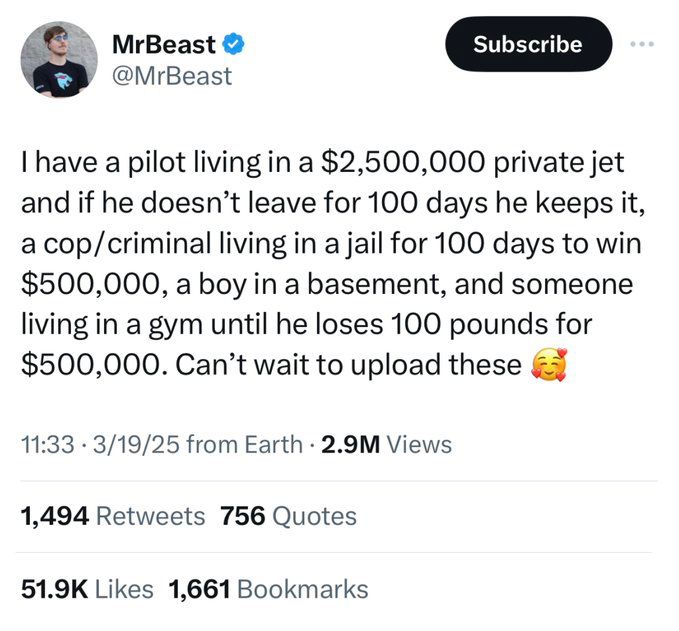Show the 51.9K Likes list

tap(87, 590)
